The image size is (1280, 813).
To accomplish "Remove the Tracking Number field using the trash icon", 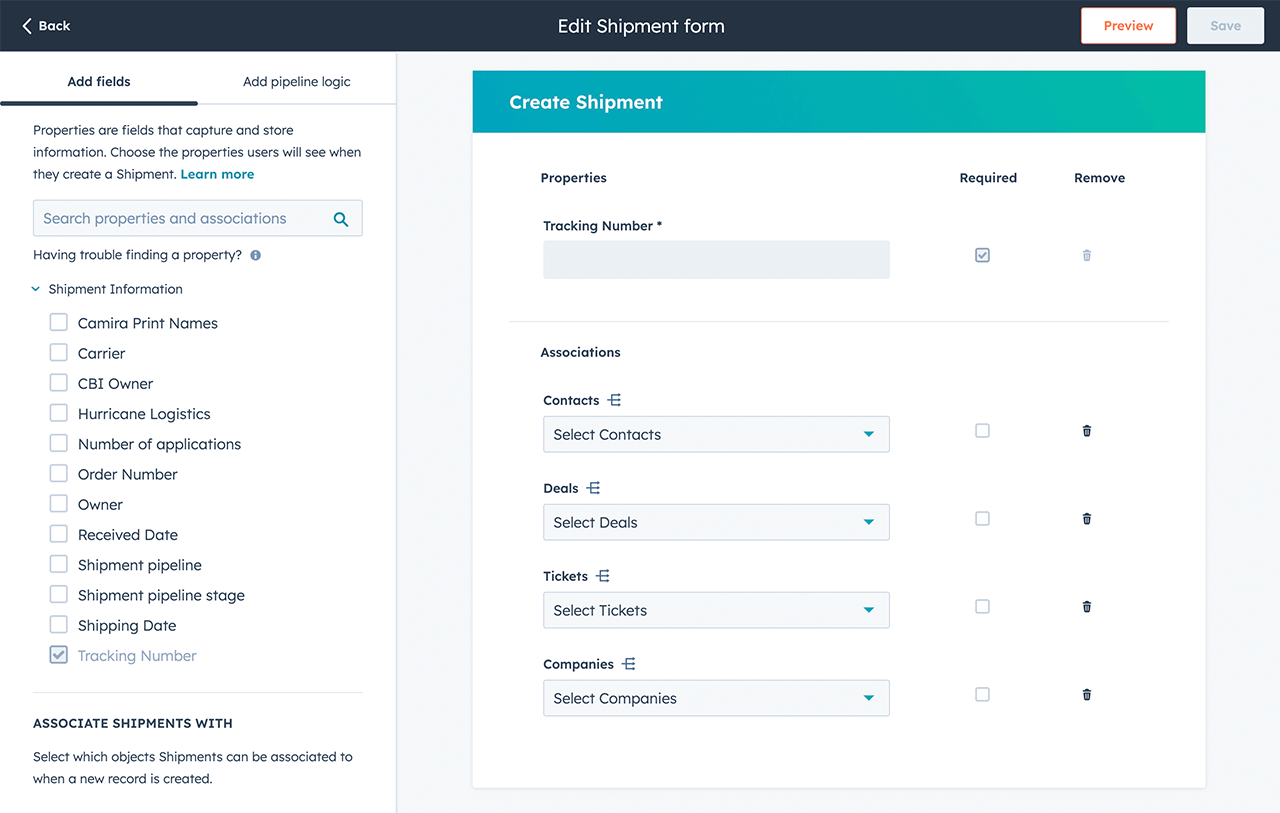I will 1086,255.
